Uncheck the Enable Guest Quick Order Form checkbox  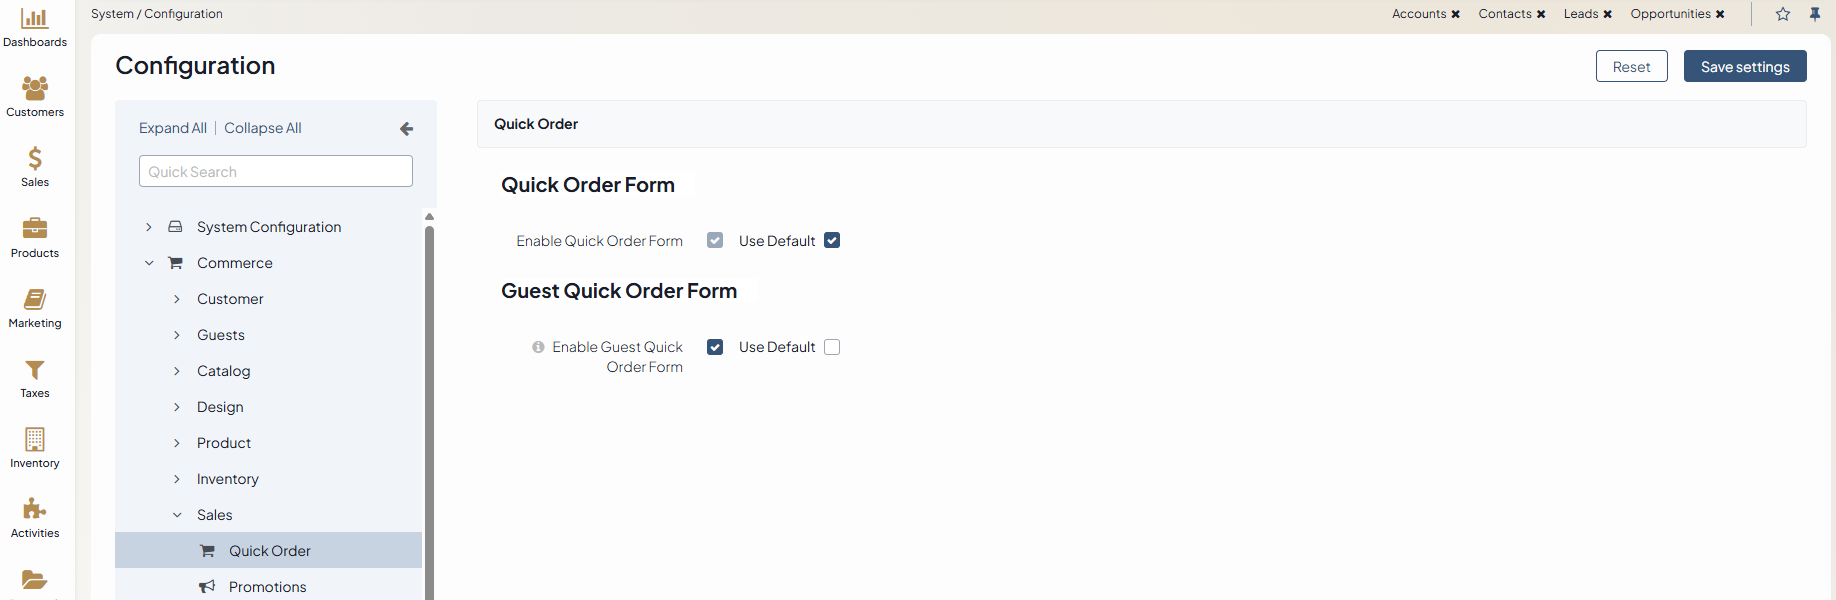715,347
